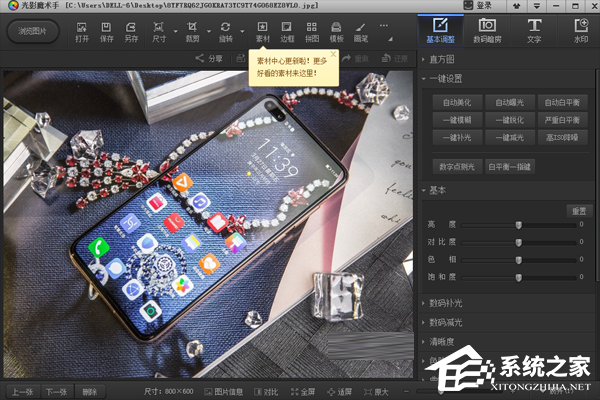Image resolution: width=600 pixels, height=400 pixels.
Task: Go to next image with 下一张
Action: 57,392
